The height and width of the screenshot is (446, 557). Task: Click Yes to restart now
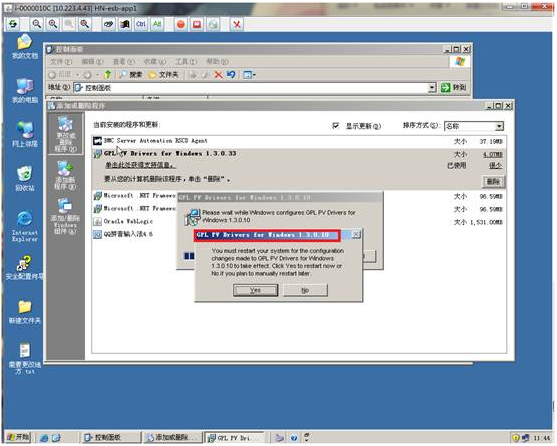tap(255, 290)
